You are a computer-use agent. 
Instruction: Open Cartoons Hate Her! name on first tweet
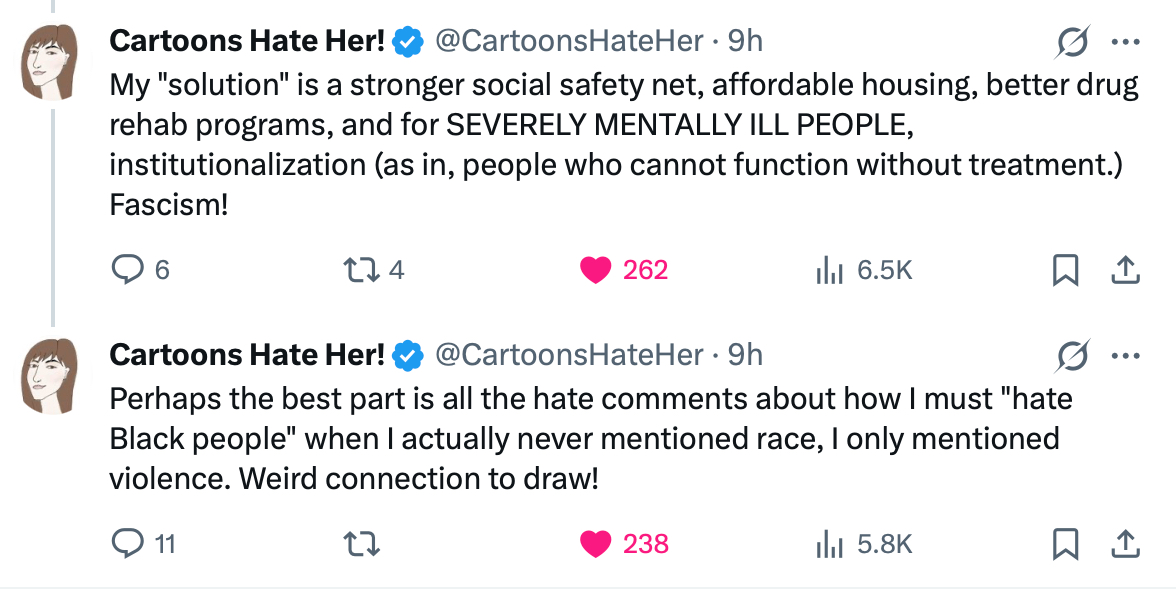coord(247,41)
